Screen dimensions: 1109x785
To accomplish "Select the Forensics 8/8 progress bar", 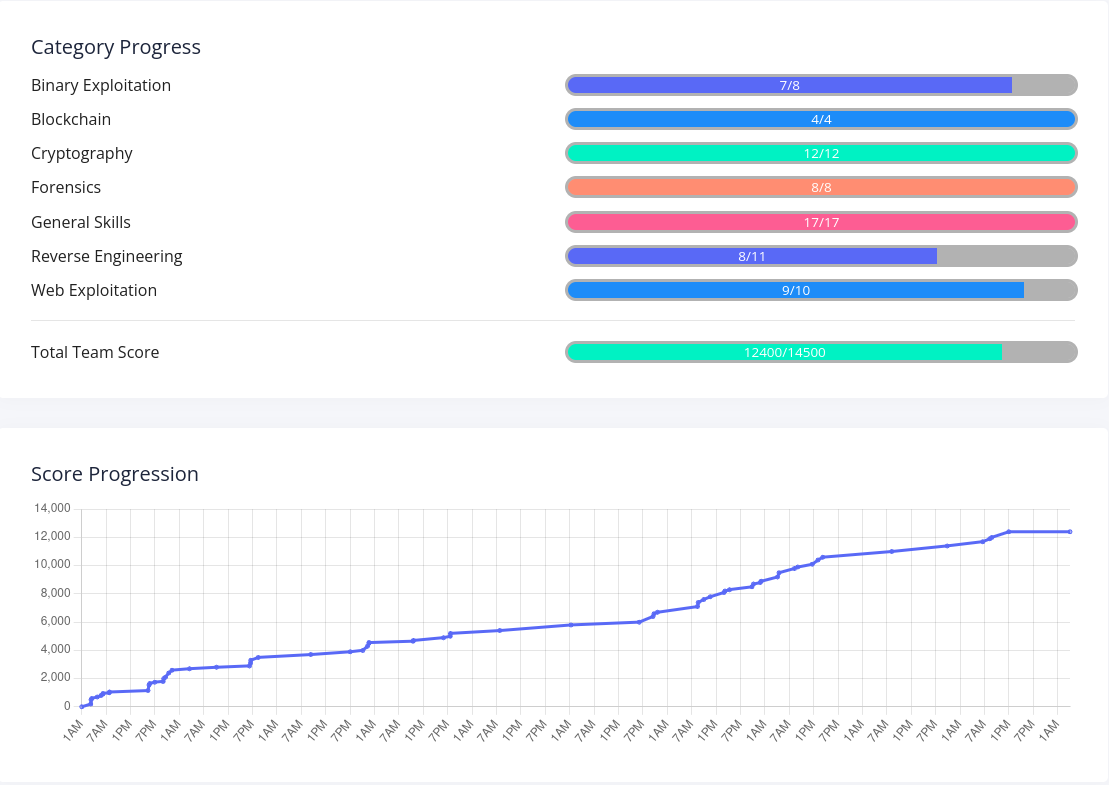I will pos(821,187).
